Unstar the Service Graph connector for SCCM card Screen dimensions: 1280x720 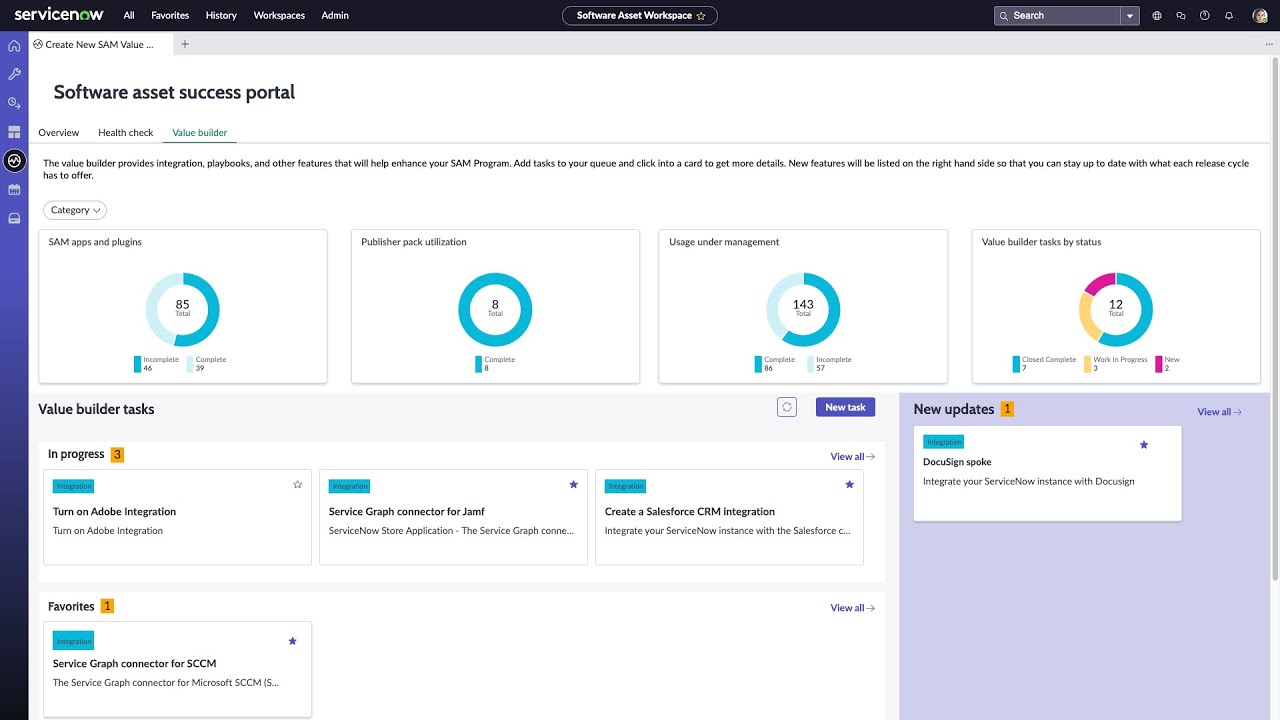(292, 641)
